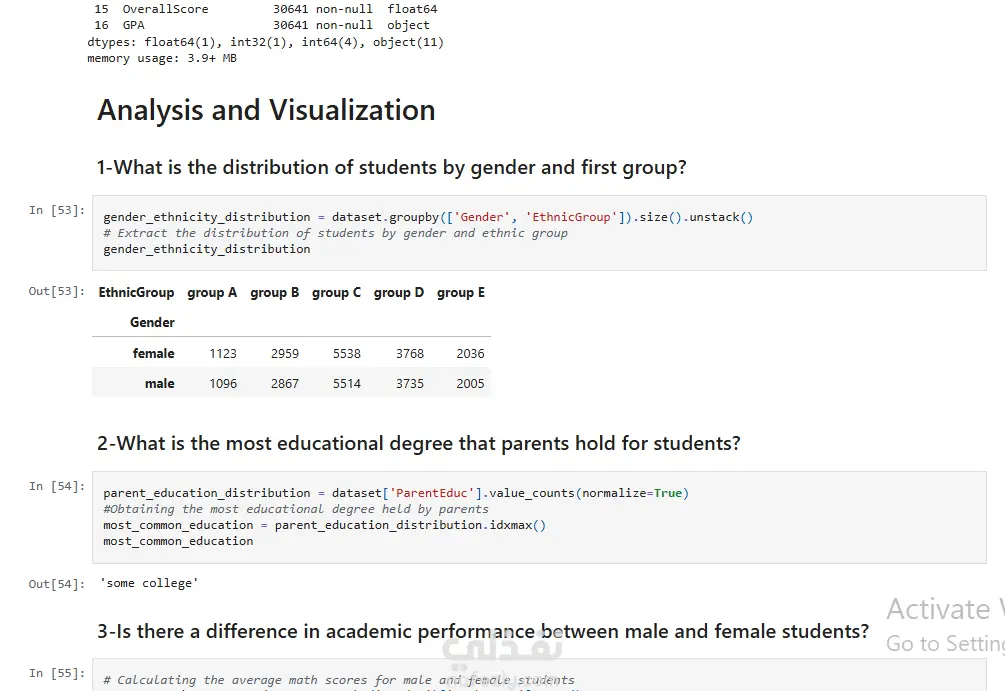Select the 'group A' column header

point(212,293)
